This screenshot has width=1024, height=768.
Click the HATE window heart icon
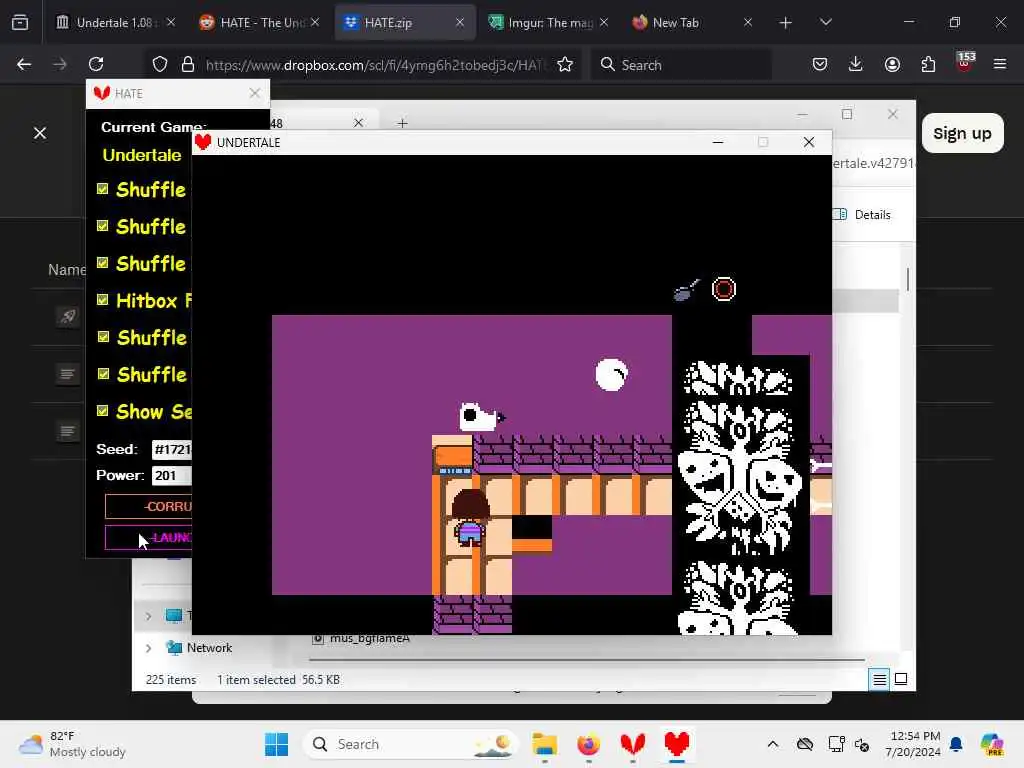(101, 93)
